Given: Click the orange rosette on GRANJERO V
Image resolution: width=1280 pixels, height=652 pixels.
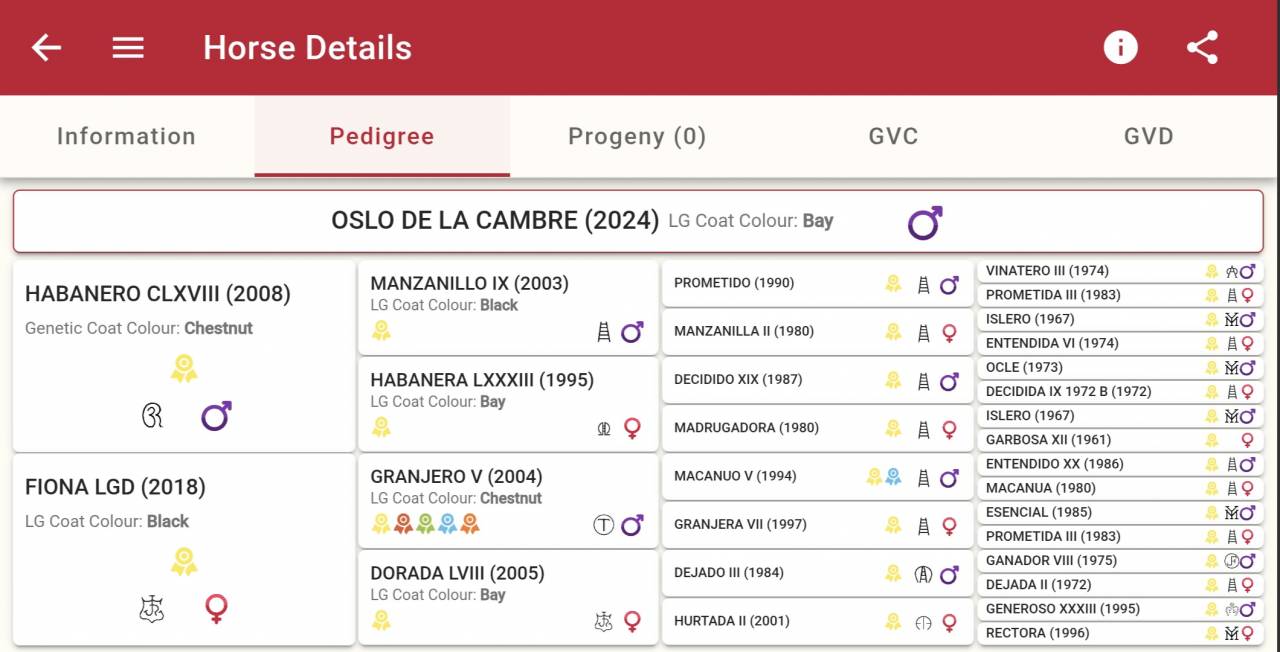Looking at the screenshot, I should (x=470, y=524).
